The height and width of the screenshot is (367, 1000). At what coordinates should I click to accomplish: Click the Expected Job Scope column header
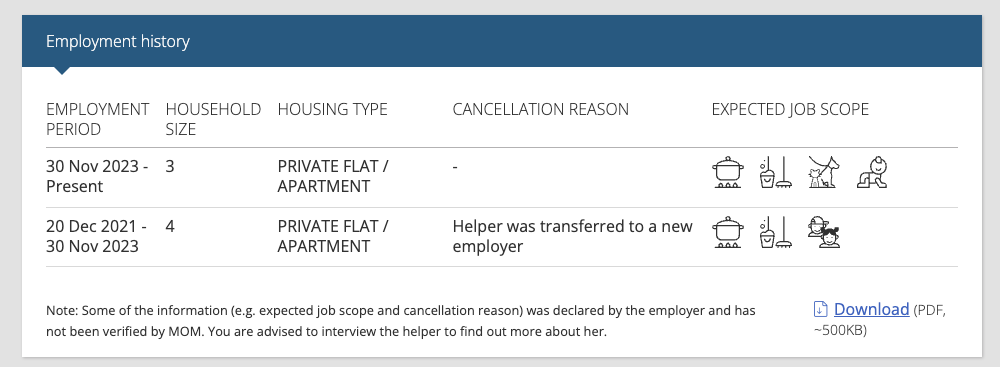[x=790, y=109]
